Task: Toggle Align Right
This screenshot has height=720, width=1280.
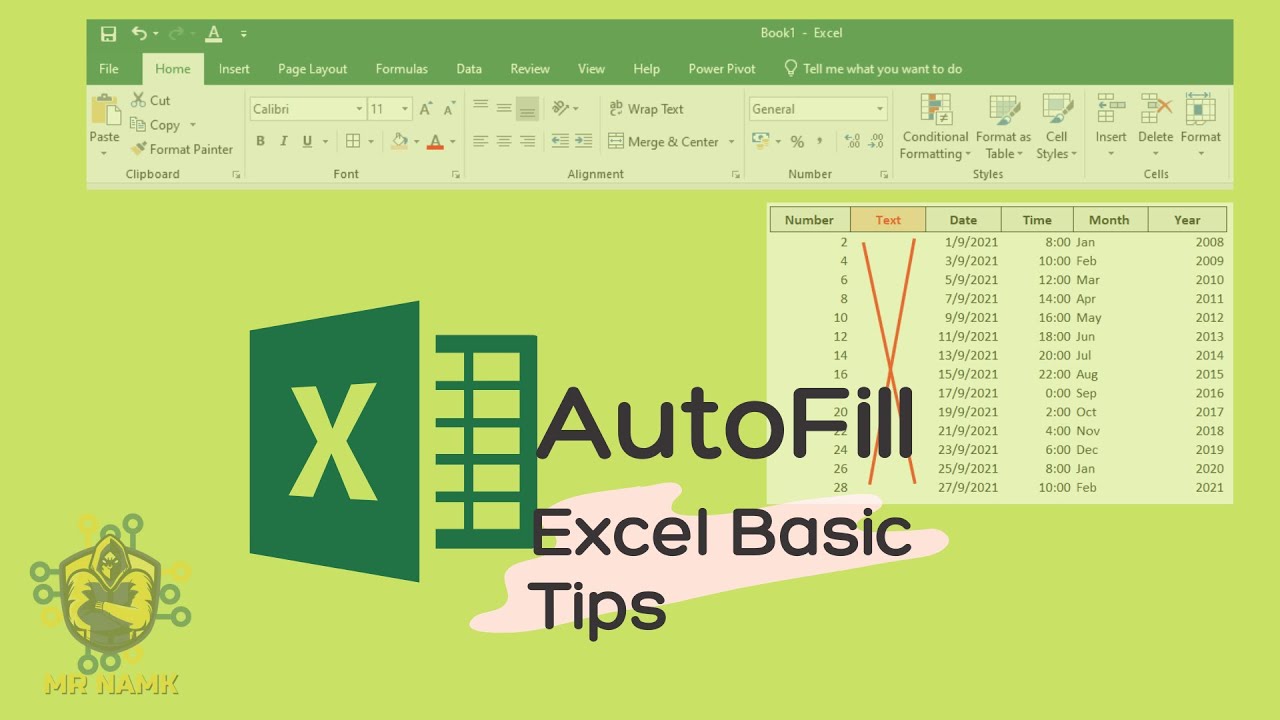Action: [x=528, y=141]
